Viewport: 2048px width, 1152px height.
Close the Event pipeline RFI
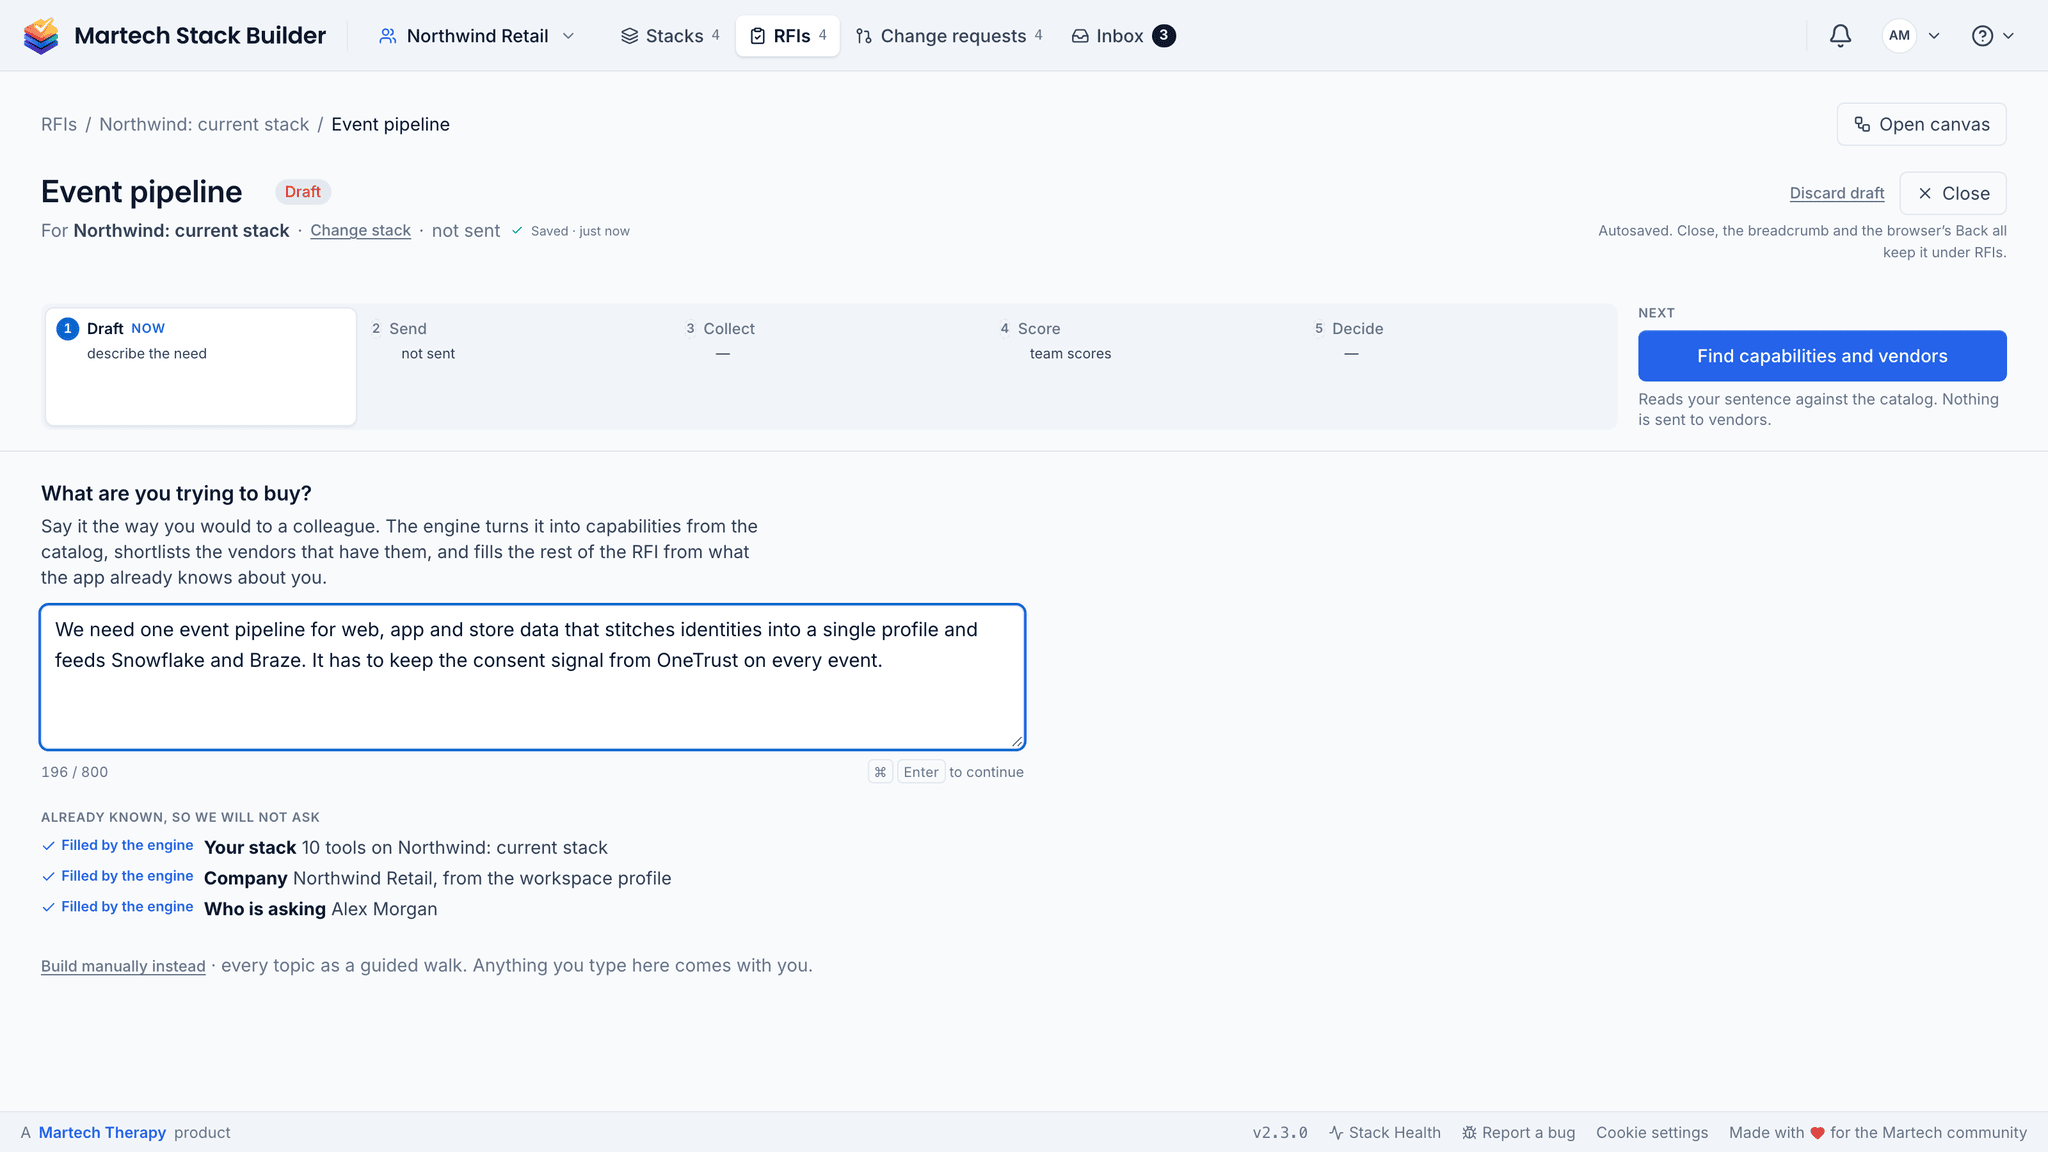point(1952,193)
